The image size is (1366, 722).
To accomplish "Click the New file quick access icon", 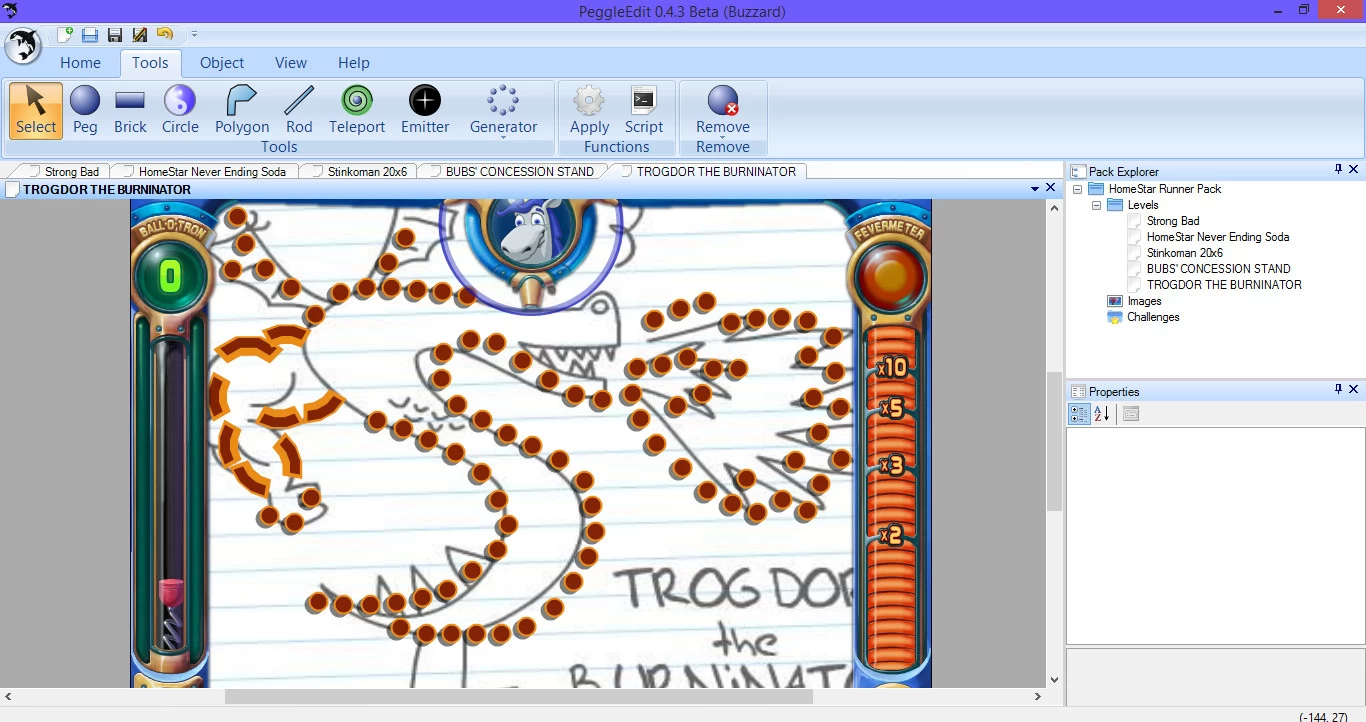I will pyautogui.click(x=65, y=35).
